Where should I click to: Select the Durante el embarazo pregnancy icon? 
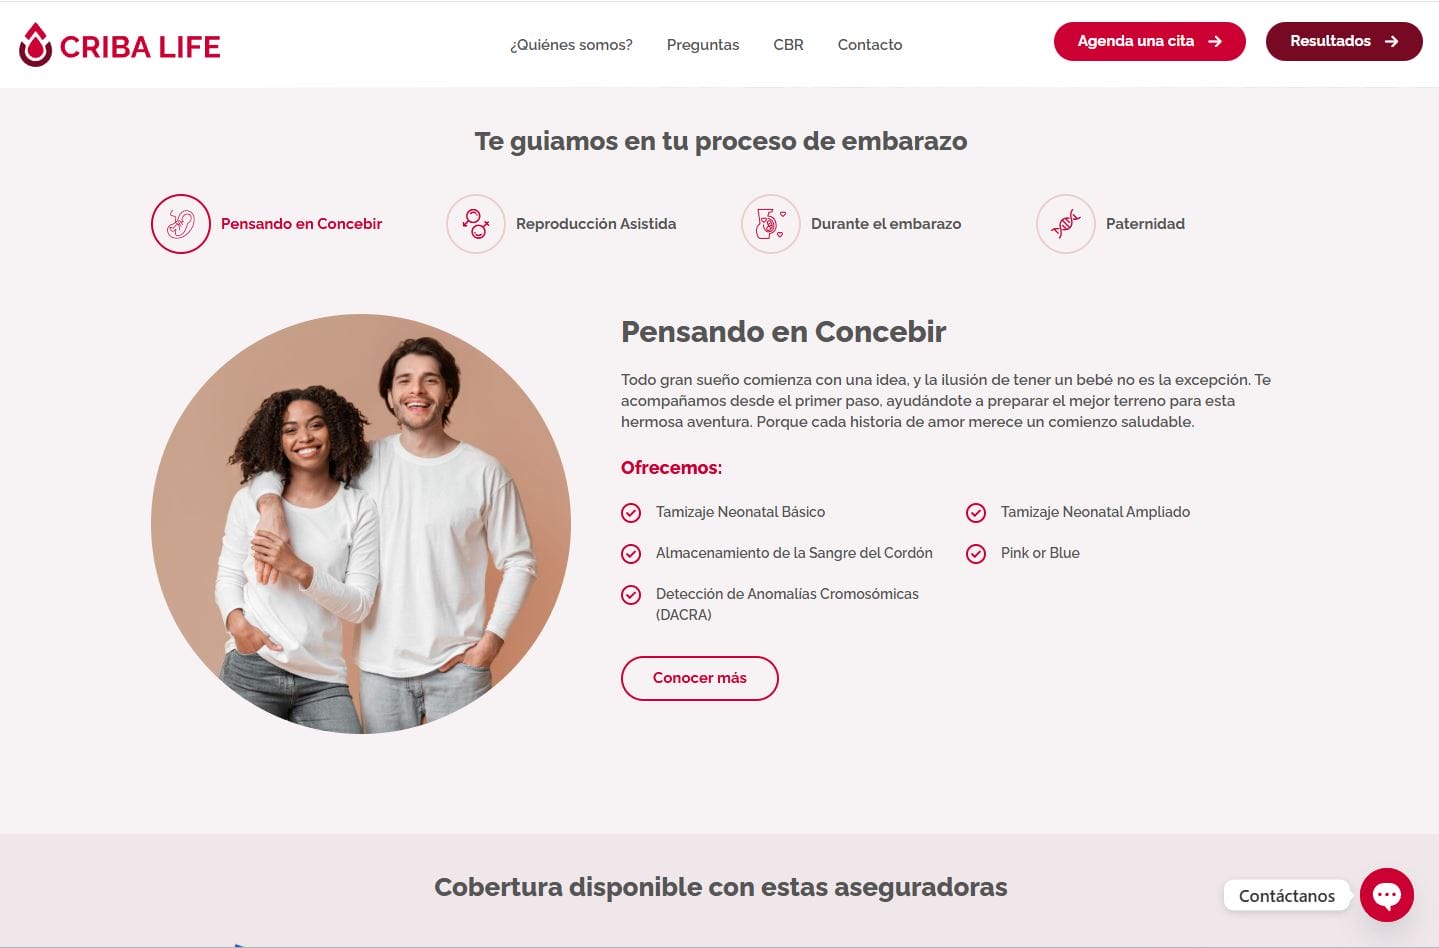point(771,224)
